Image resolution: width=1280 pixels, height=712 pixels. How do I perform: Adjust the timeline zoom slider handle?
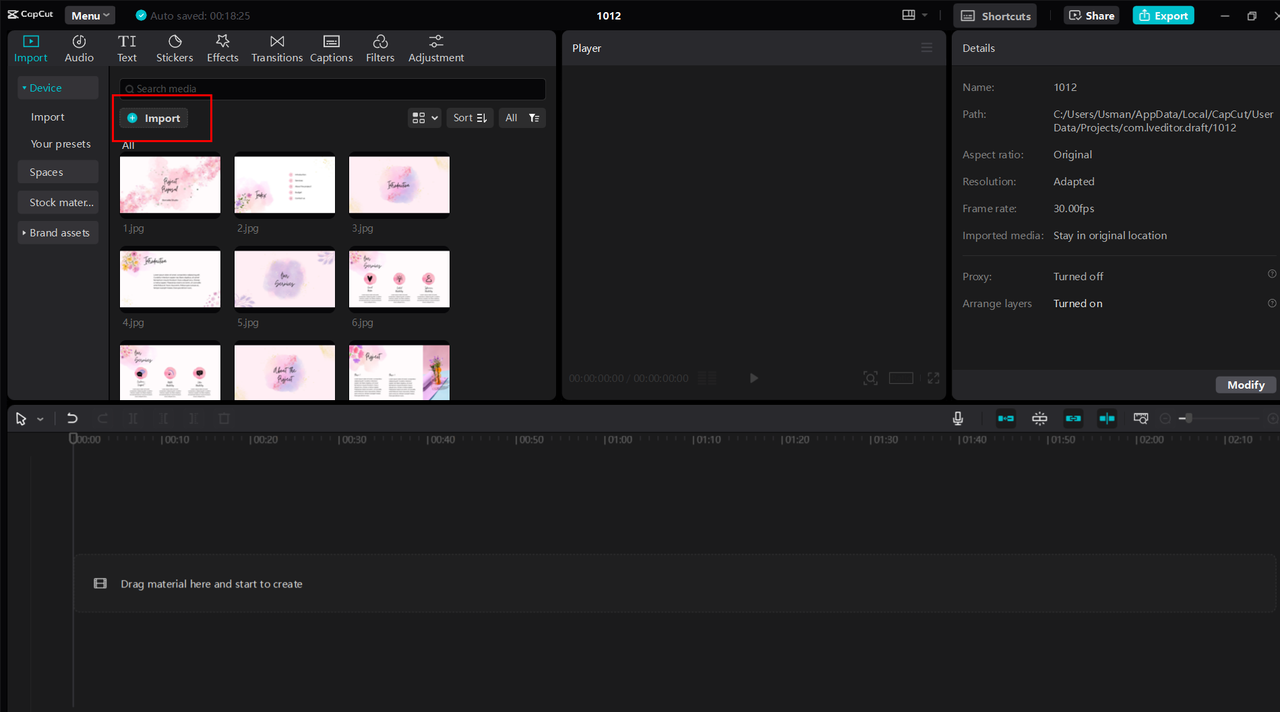[x=1187, y=418]
